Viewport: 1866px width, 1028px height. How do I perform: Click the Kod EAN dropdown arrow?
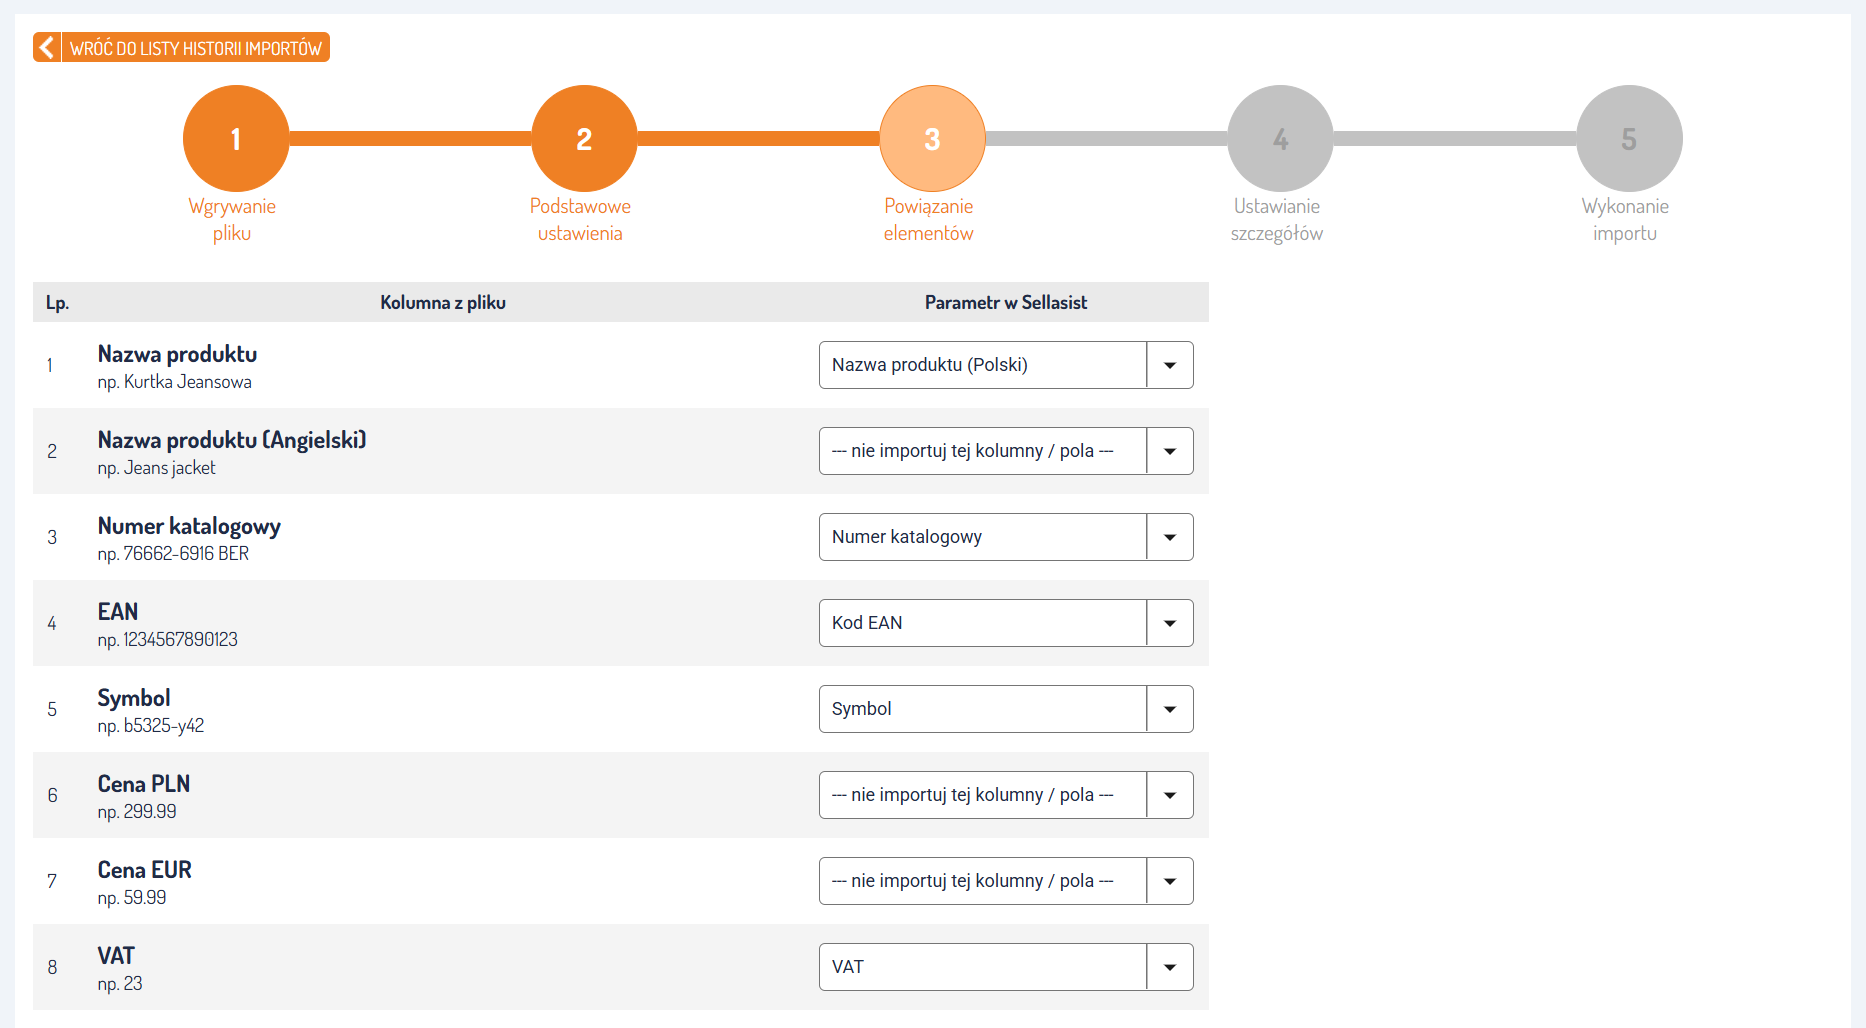1169,623
